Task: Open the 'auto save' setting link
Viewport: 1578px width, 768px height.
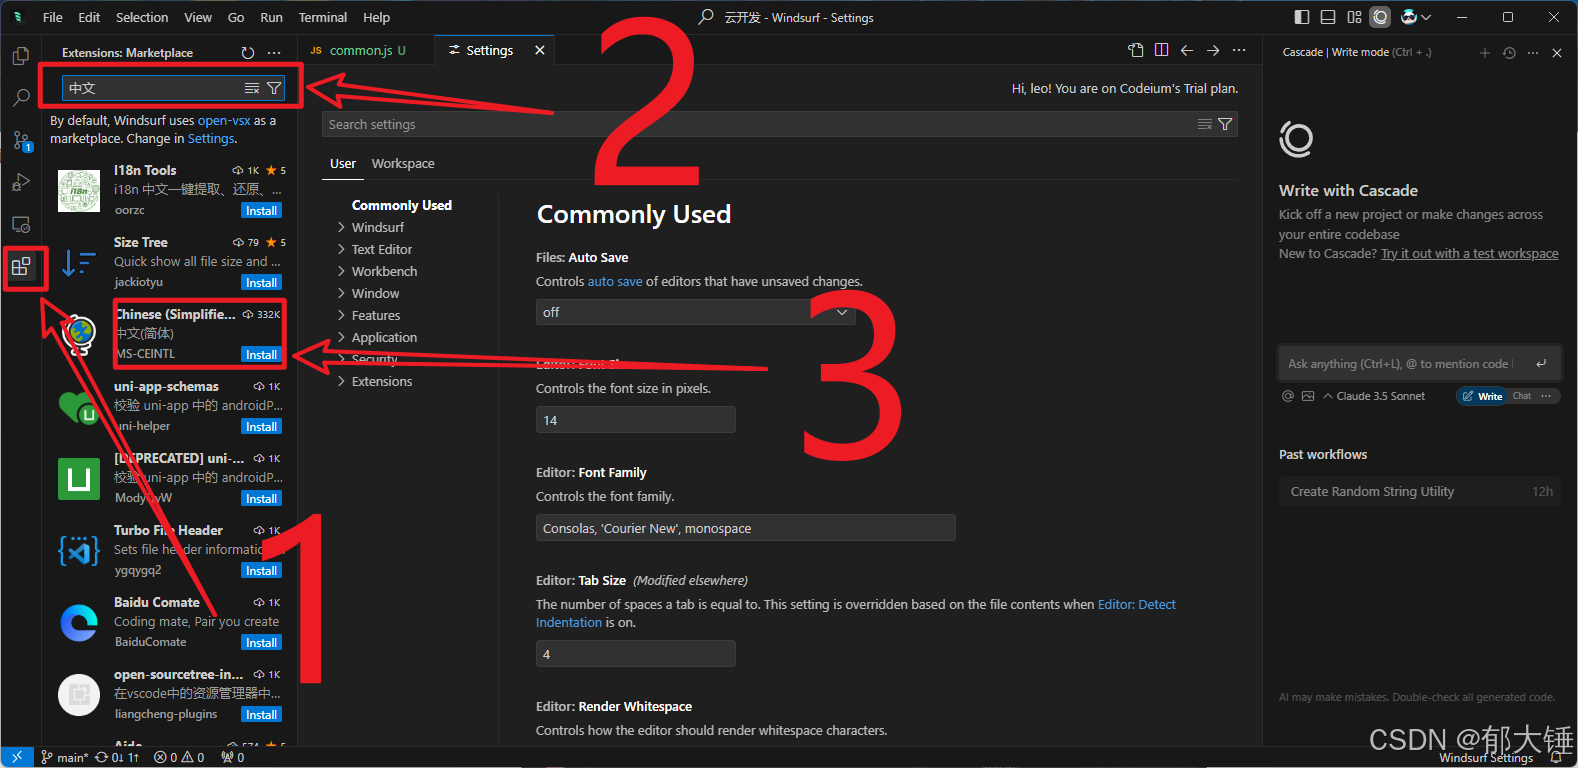Action: (615, 282)
